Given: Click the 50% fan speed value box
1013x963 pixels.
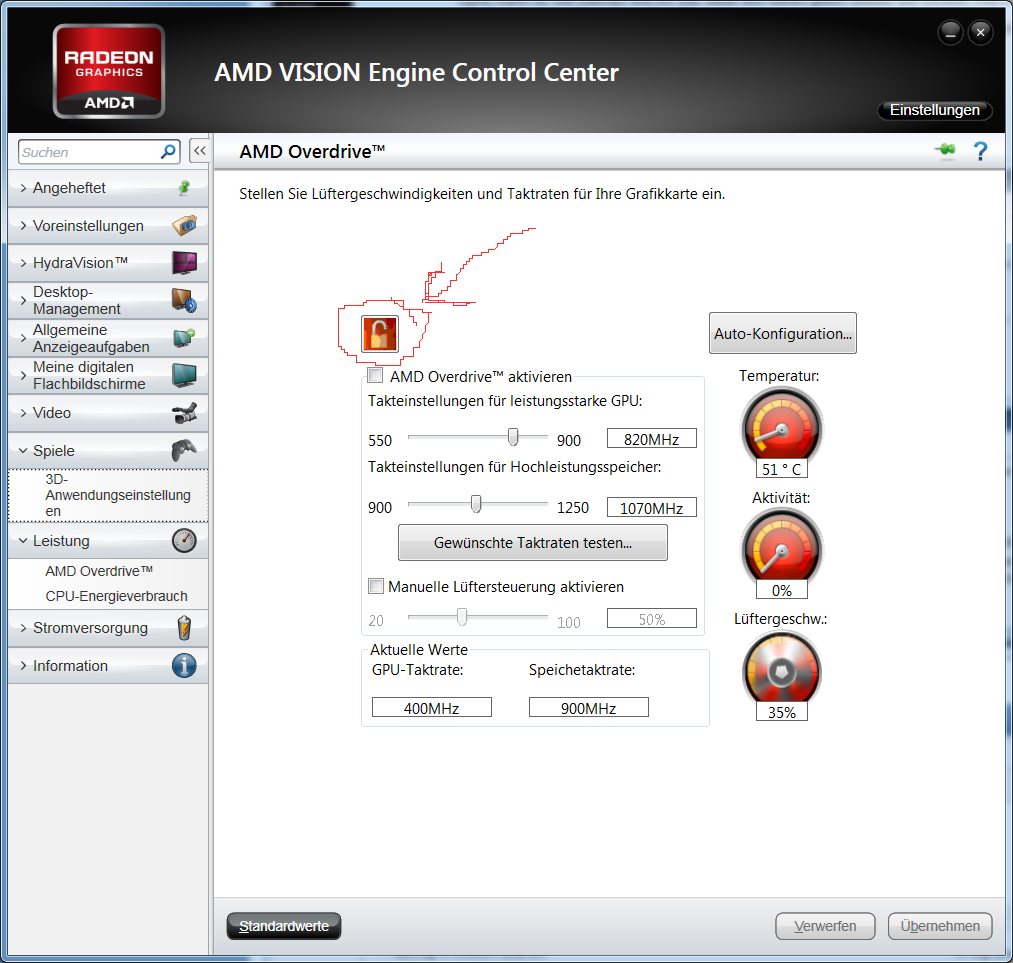Looking at the screenshot, I should (651, 619).
